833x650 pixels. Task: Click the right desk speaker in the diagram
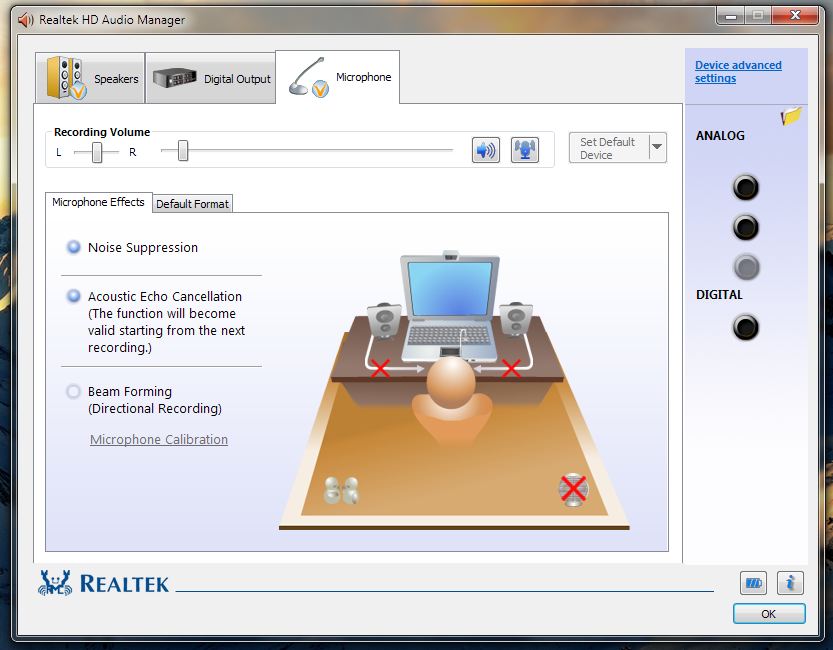(x=515, y=319)
